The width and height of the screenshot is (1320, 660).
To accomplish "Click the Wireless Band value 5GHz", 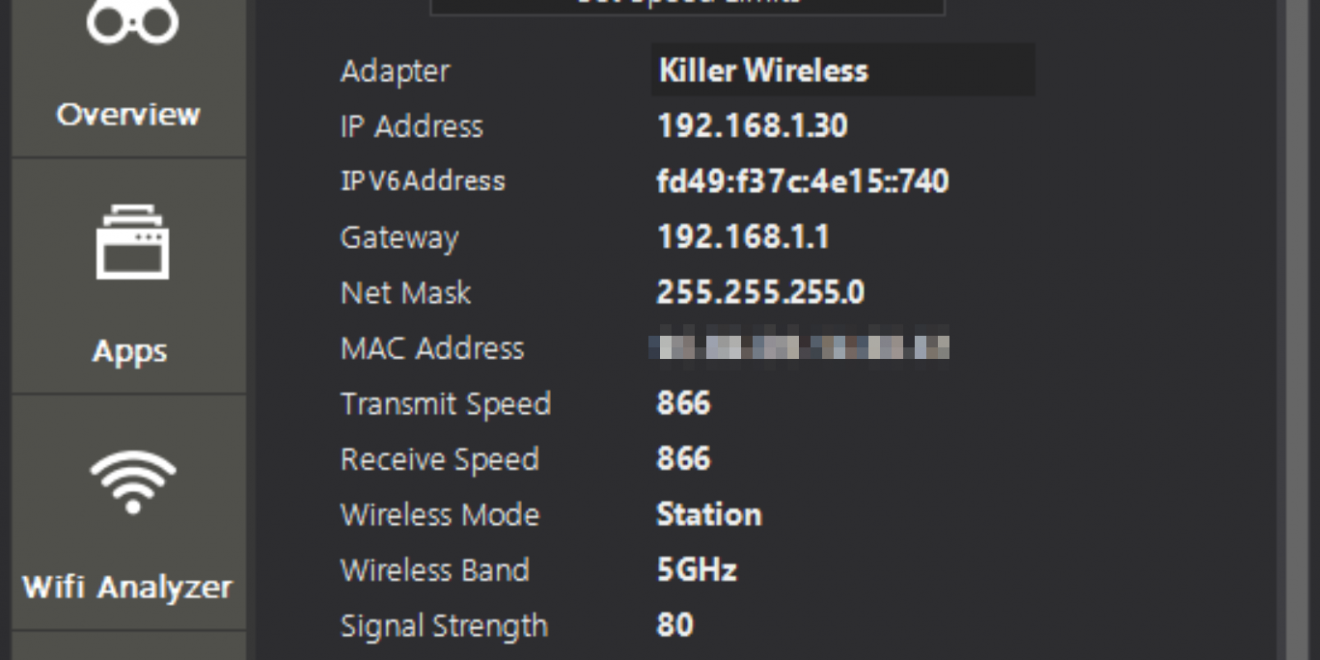I will coord(696,570).
